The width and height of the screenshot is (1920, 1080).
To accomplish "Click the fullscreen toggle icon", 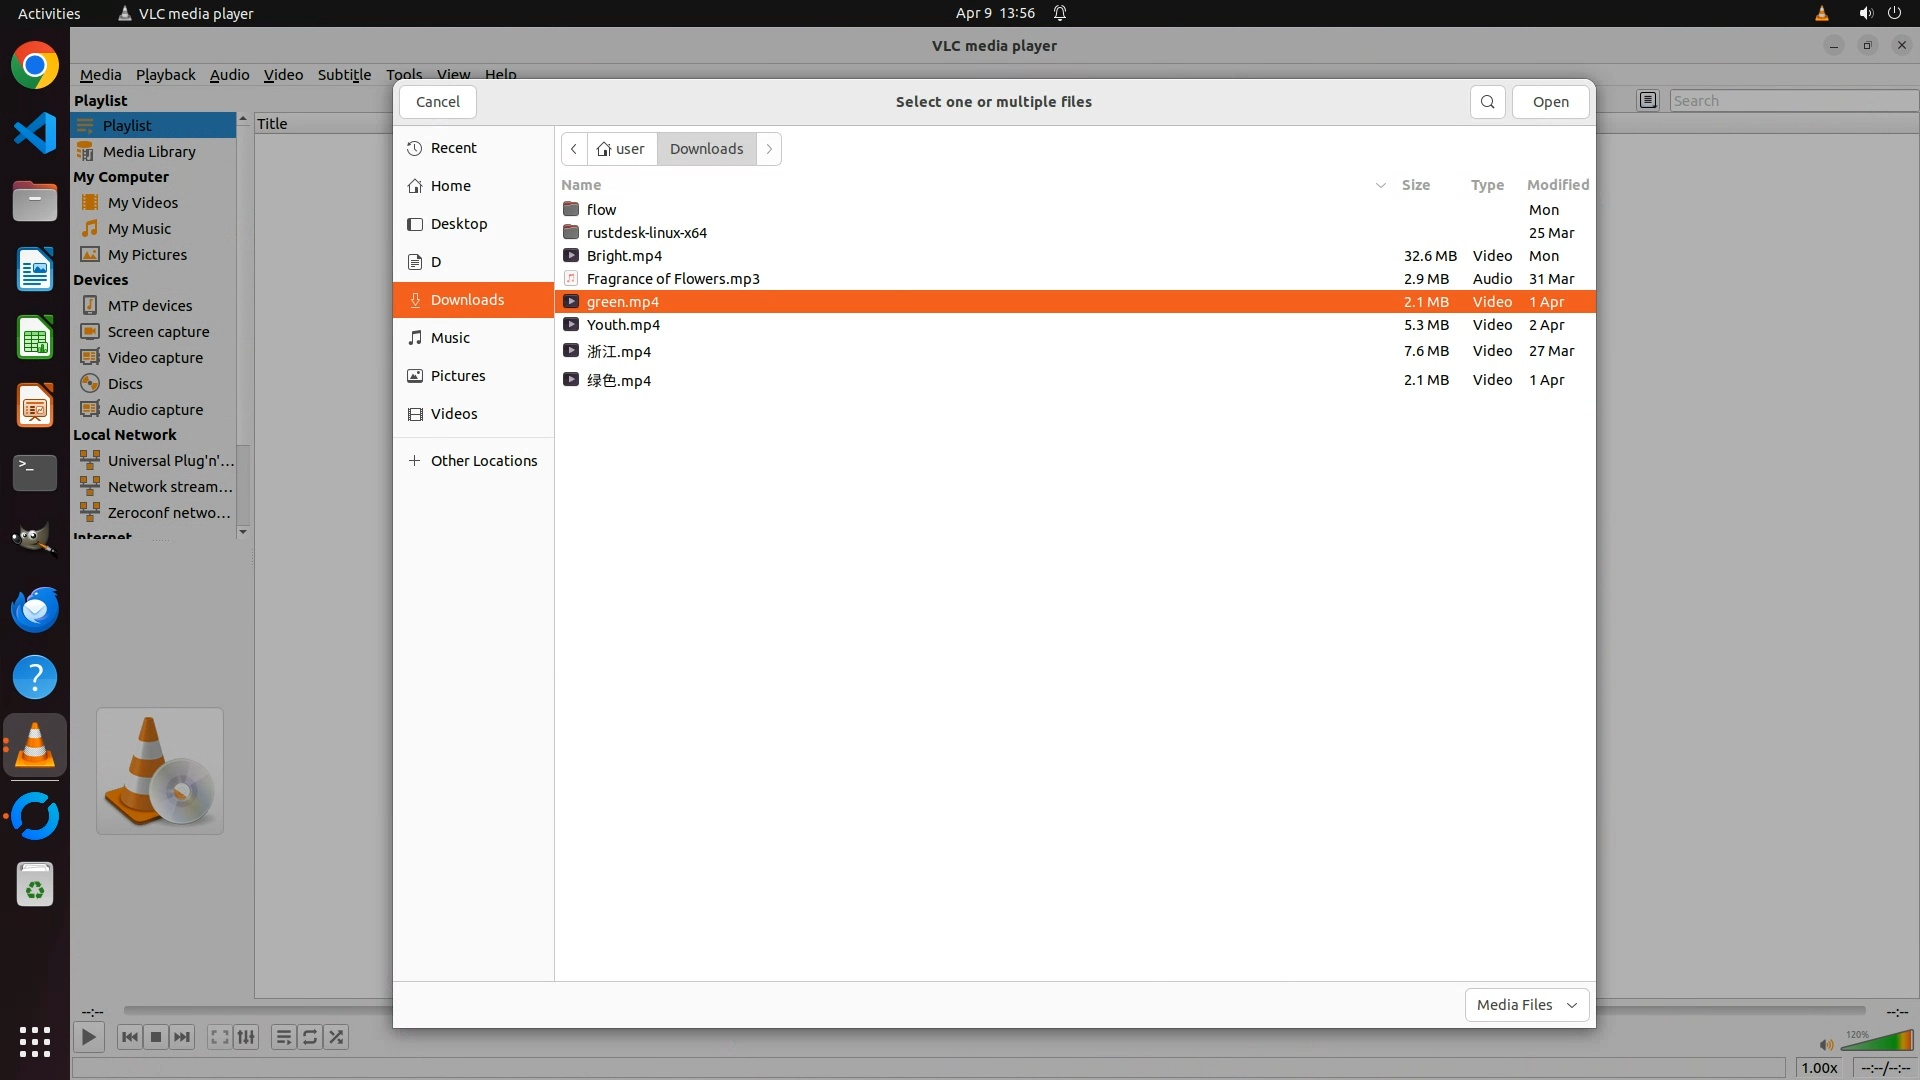I will coord(219,1037).
